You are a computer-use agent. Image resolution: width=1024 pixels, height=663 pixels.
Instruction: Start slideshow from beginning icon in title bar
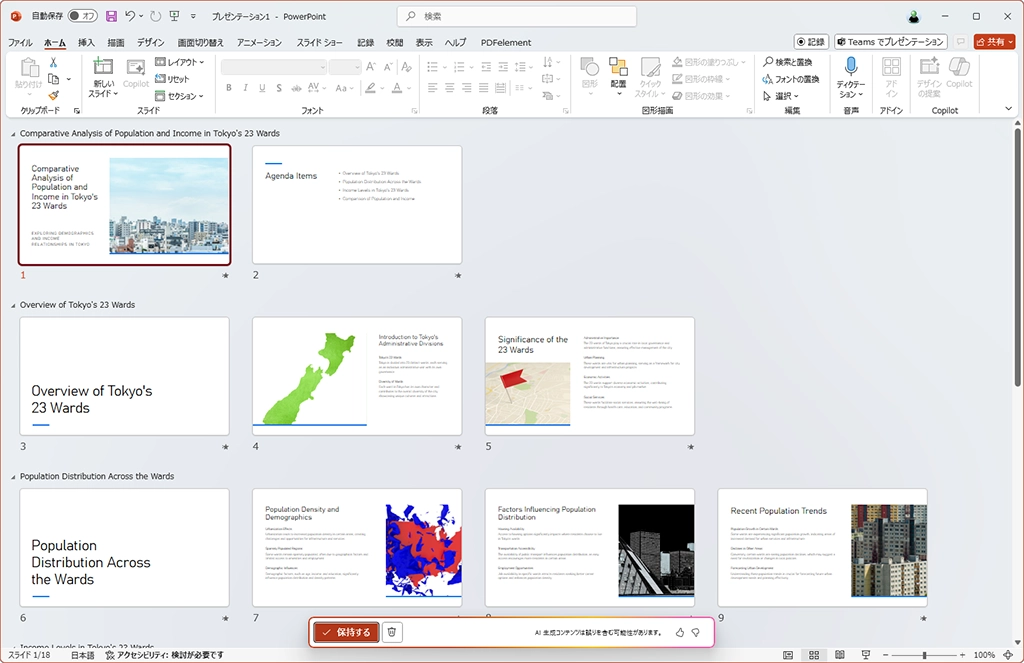(174, 16)
